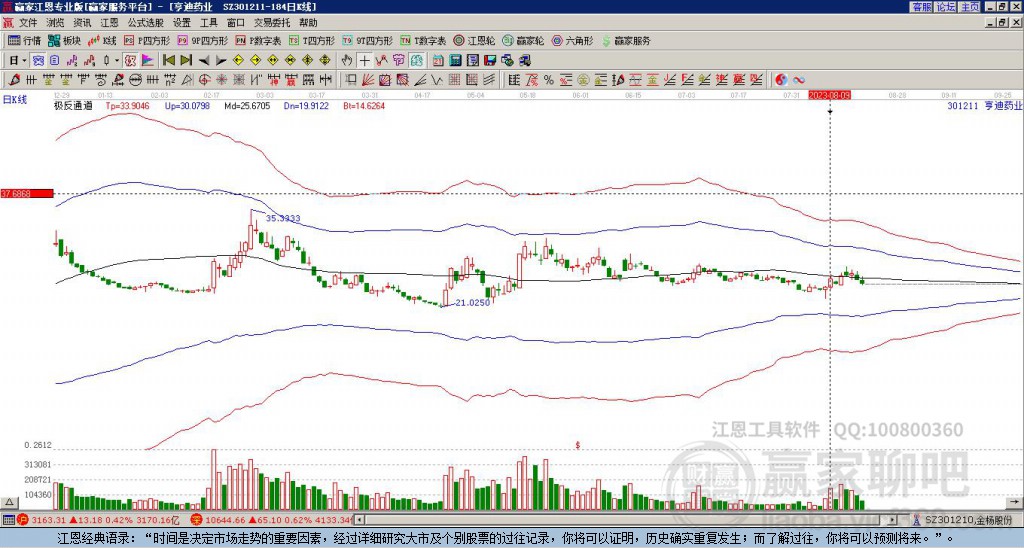This screenshot has width=1024, height=548.
Task: Open the 客服 link
Action: [x=922, y=7]
